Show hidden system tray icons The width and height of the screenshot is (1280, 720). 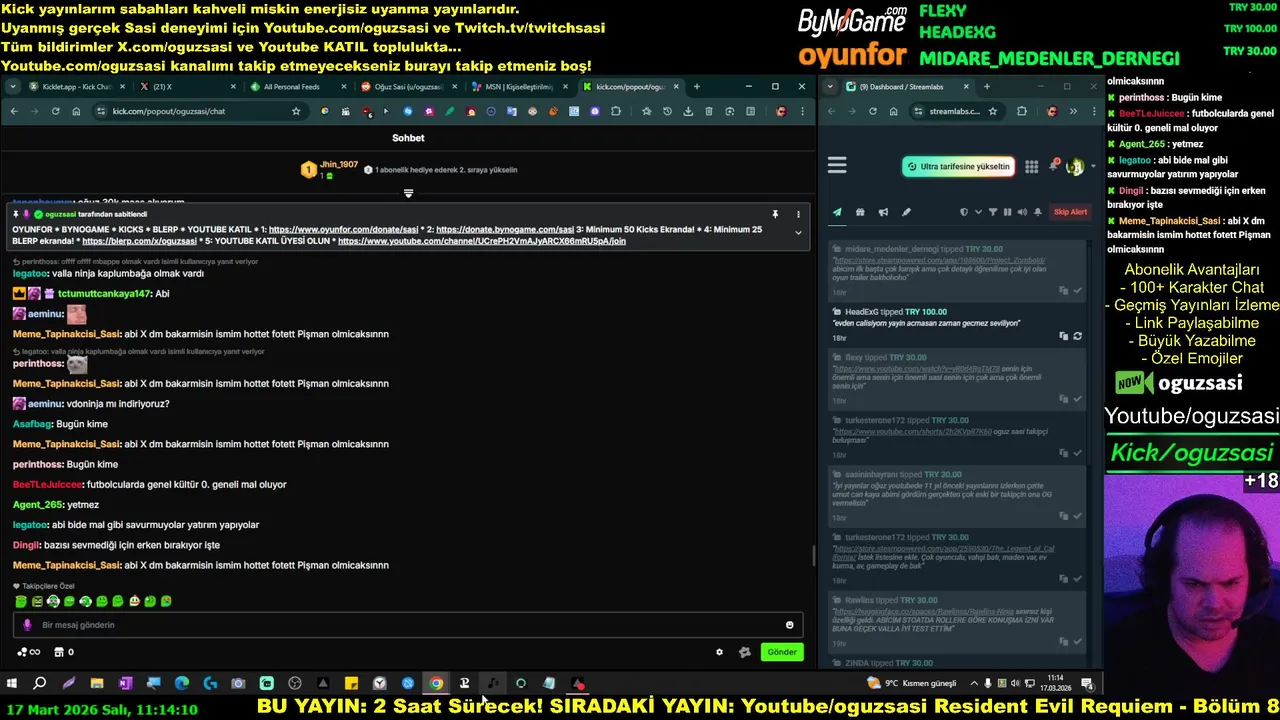(x=975, y=684)
